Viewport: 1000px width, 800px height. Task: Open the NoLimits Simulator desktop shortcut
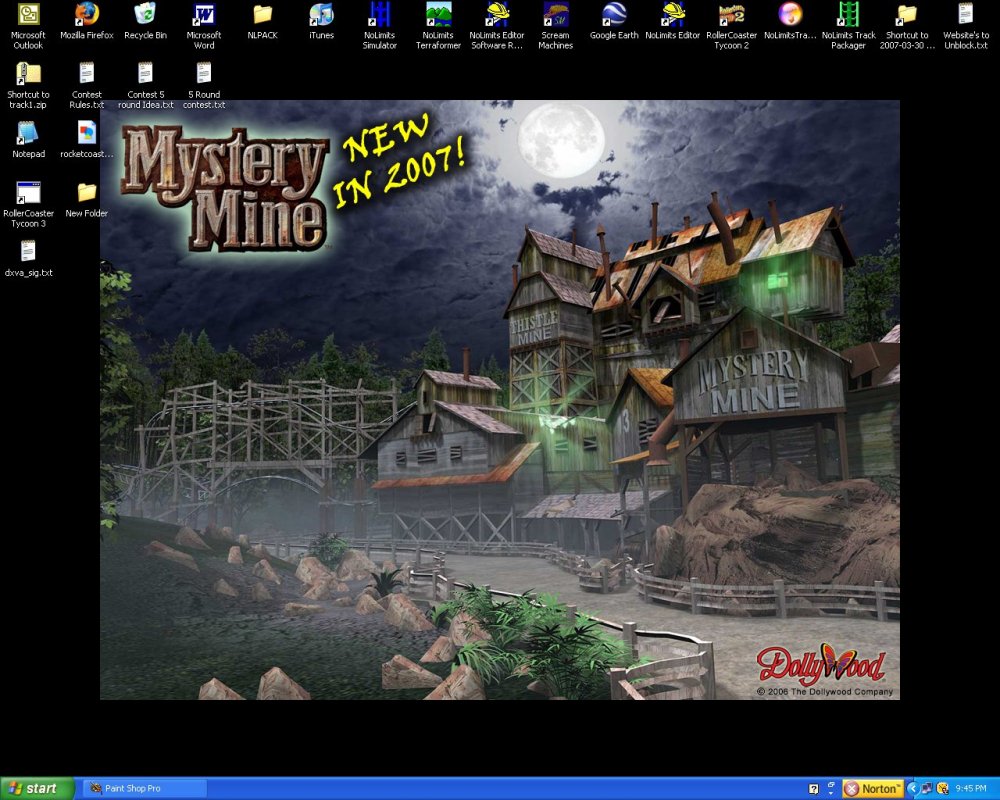coord(379,15)
